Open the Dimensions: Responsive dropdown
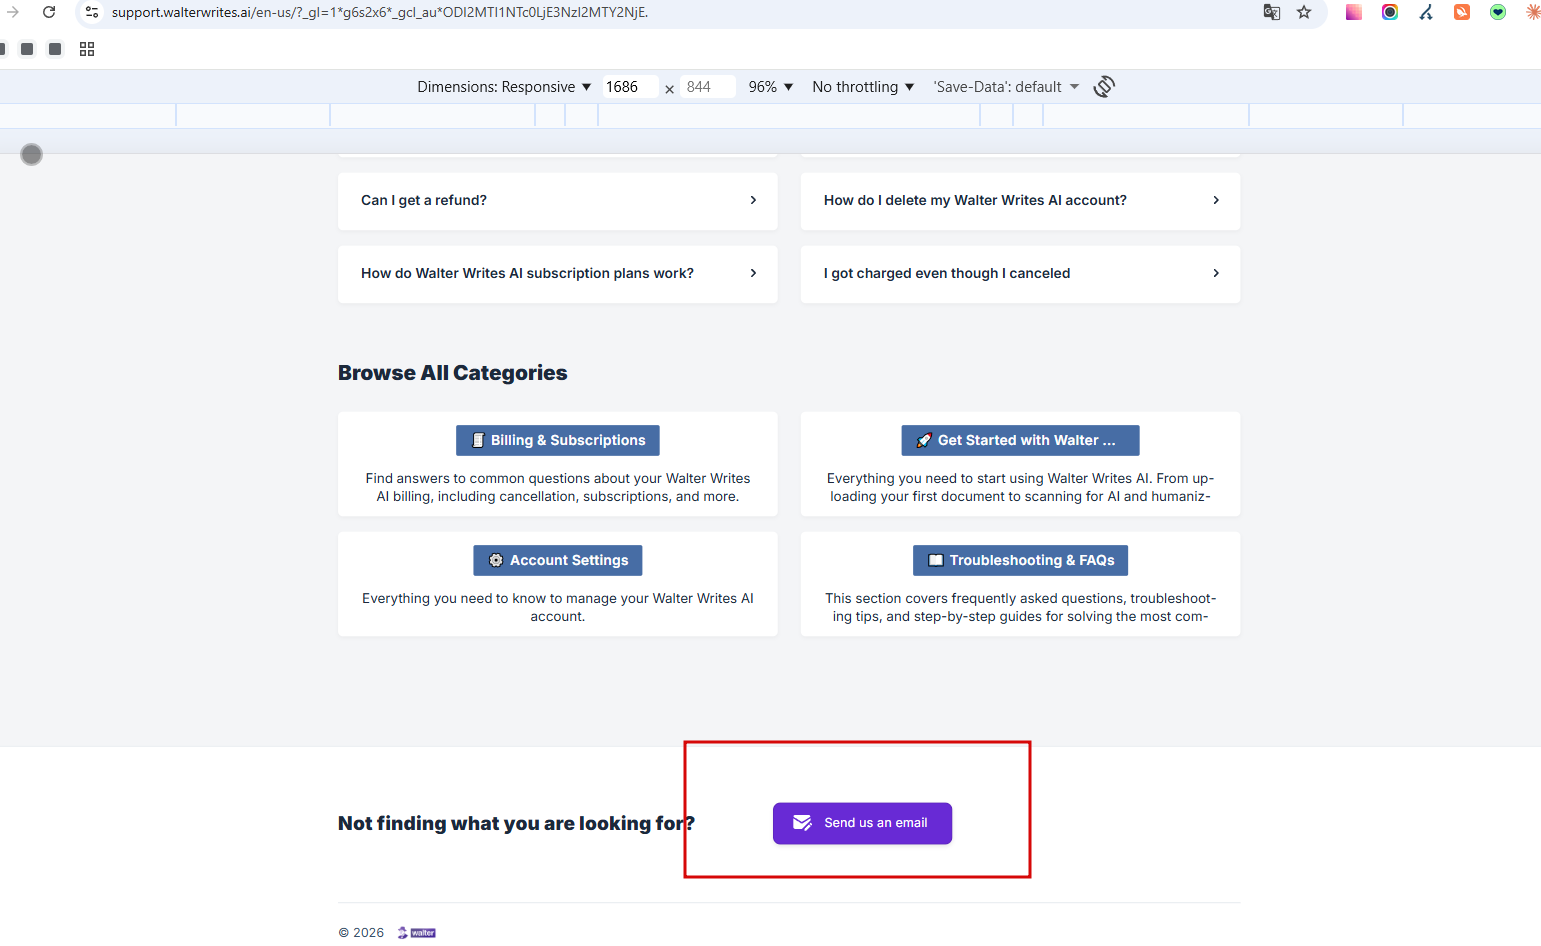Screen dimensions: 1541x946 (504, 87)
